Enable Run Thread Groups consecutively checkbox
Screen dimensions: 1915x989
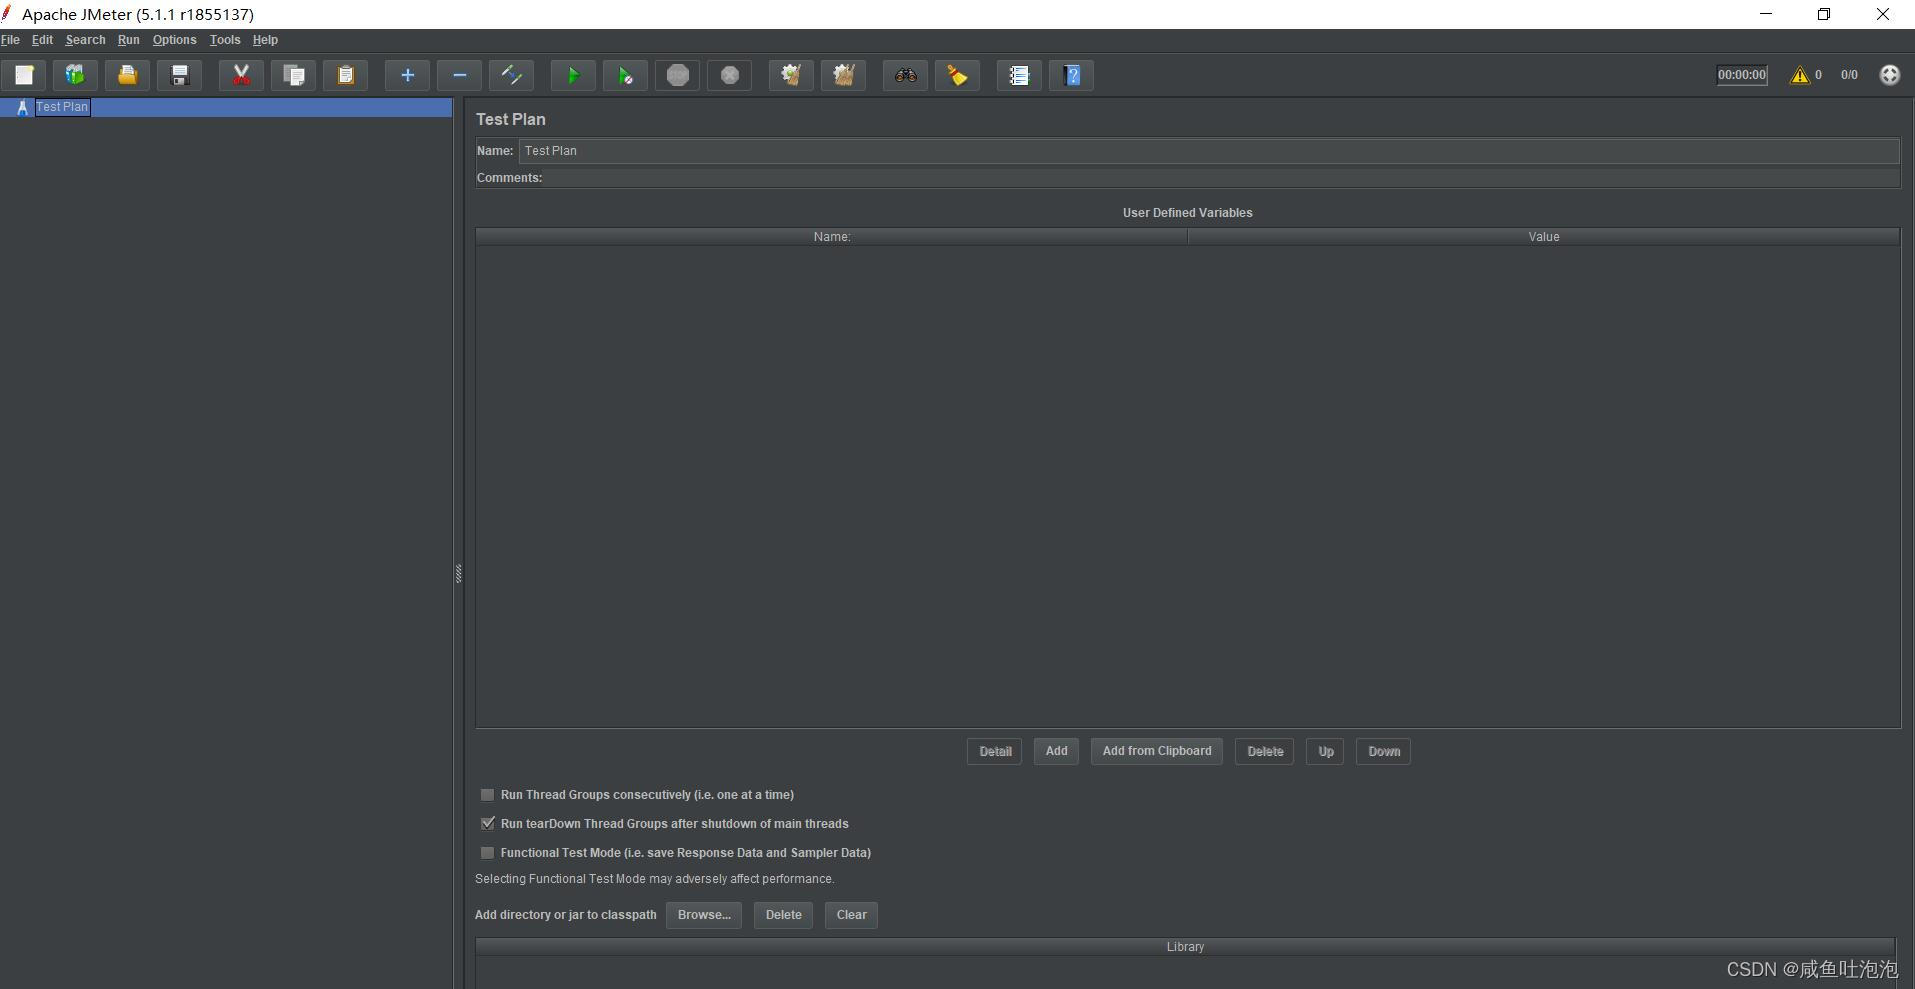(x=487, y=795)
